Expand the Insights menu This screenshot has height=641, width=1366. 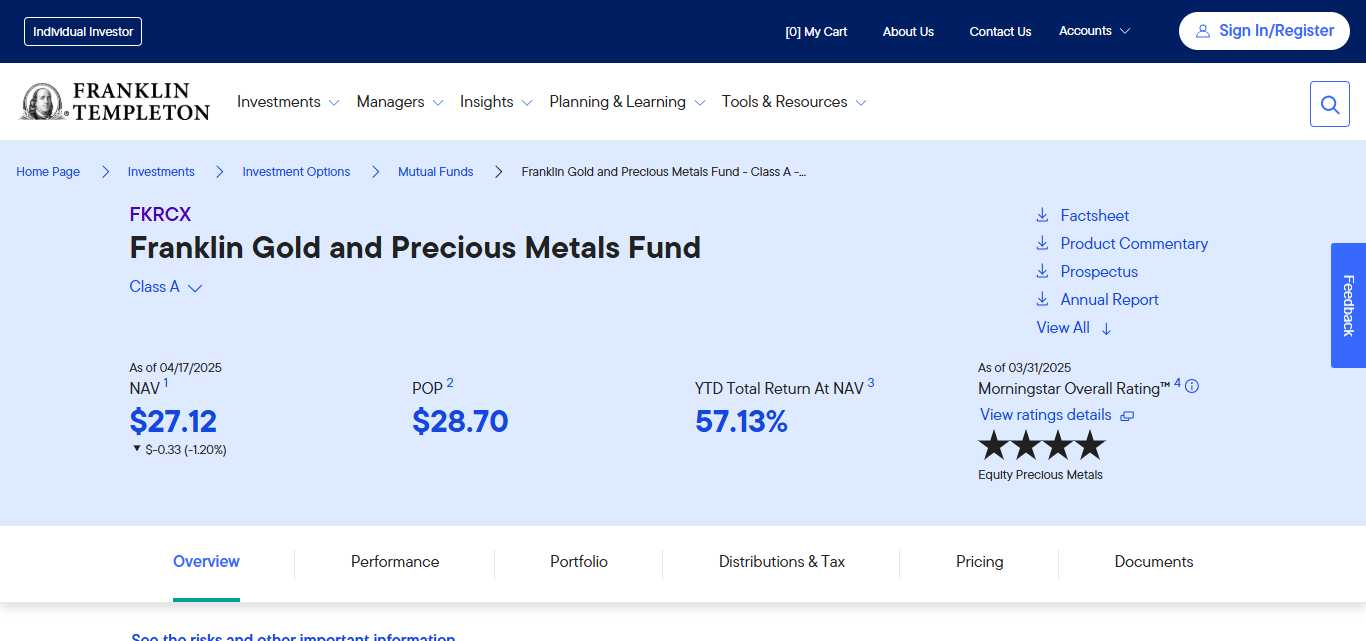coord(496,102)
